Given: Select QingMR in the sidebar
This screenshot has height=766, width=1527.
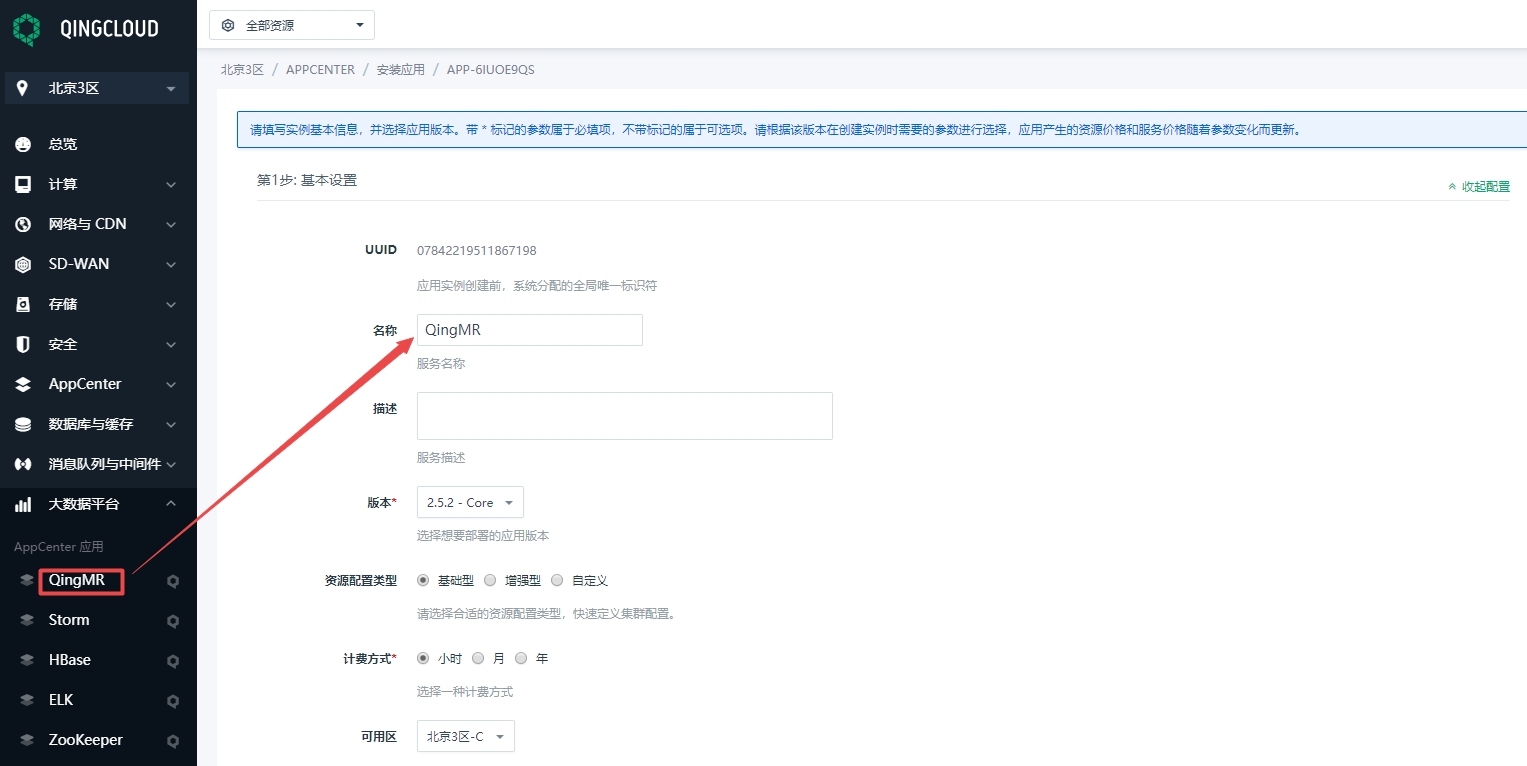Looking at the screenshot, I should pyautogui.click(x=77, y=580).
